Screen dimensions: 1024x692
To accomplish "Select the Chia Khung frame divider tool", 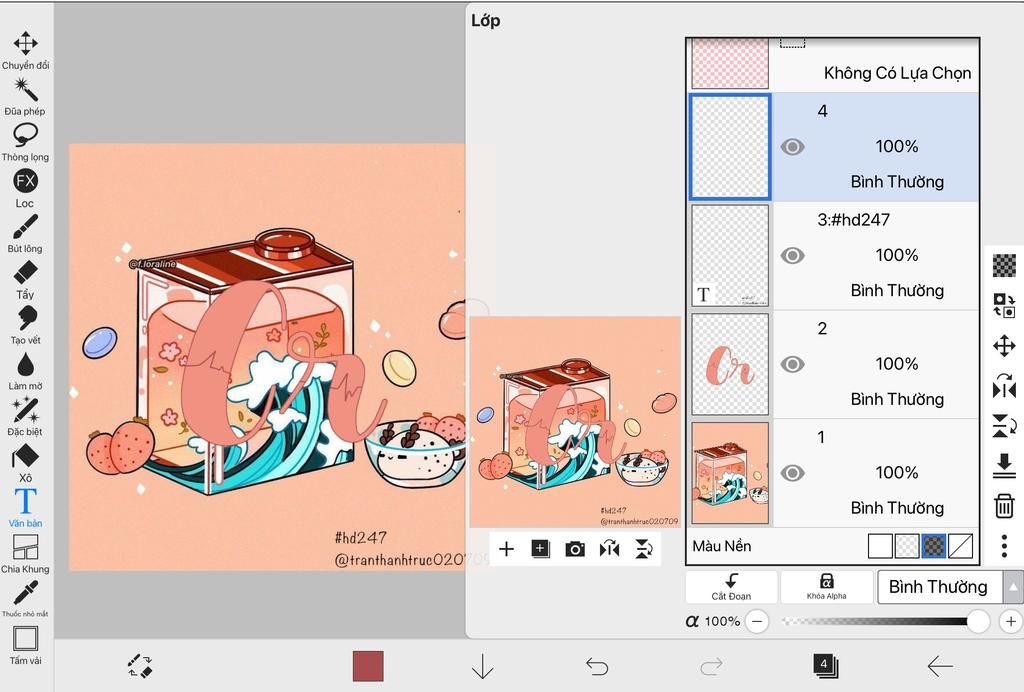I will point(25,554).
